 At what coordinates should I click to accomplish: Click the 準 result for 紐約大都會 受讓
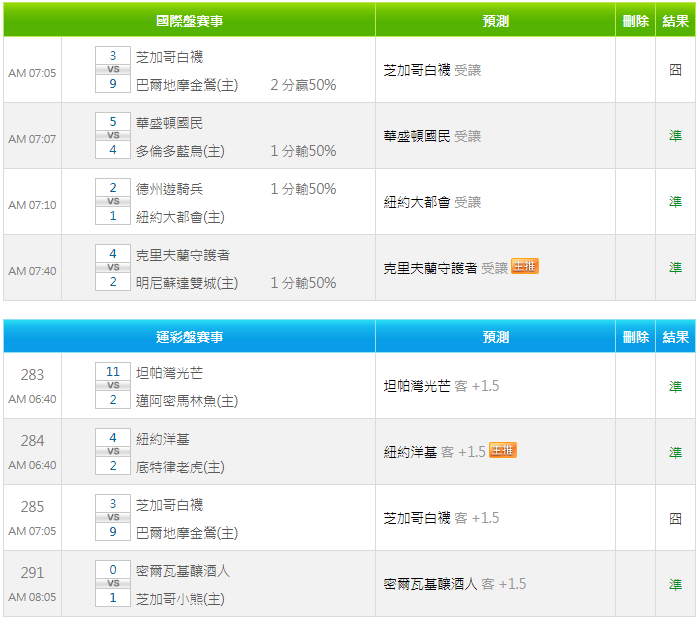pos(675,202)
